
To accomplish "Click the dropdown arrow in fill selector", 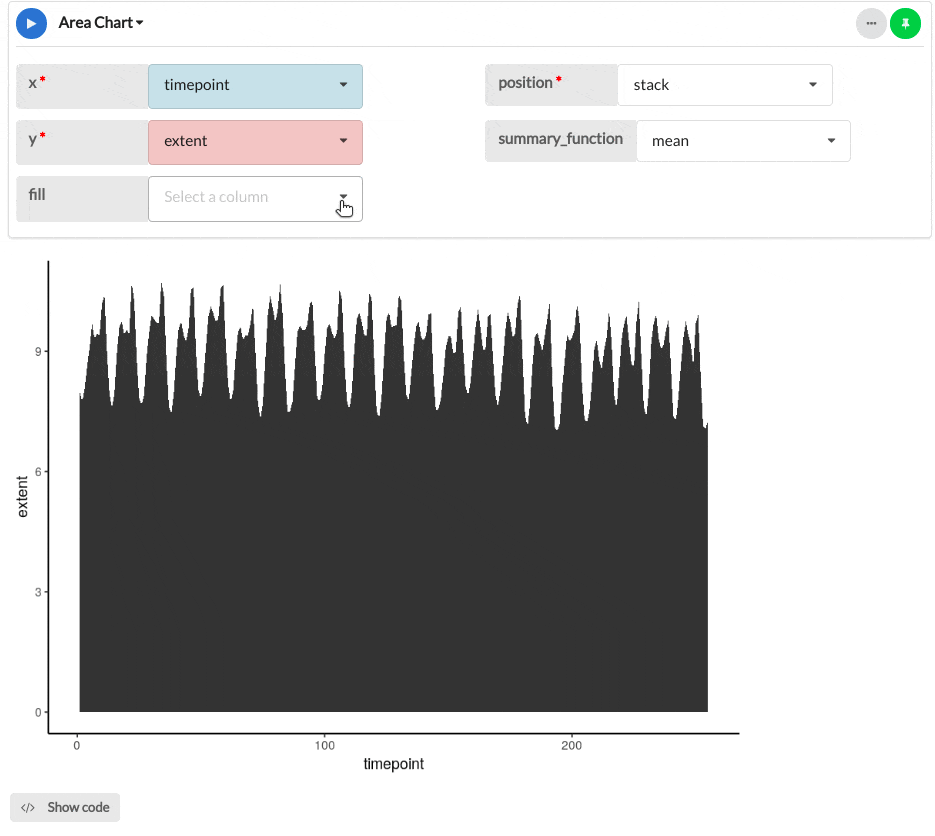I will pos(344,198).
